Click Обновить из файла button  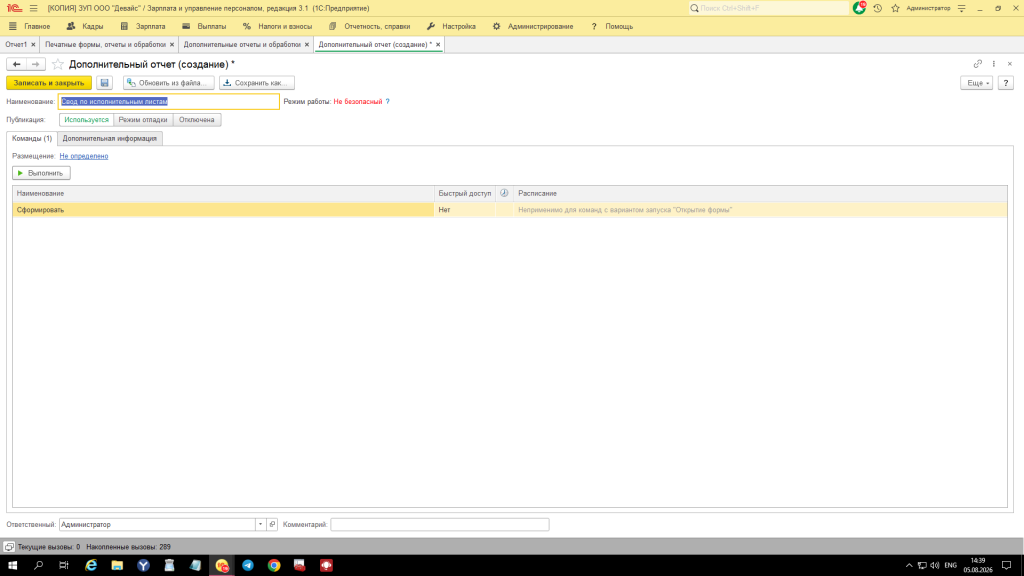[168, 83]
